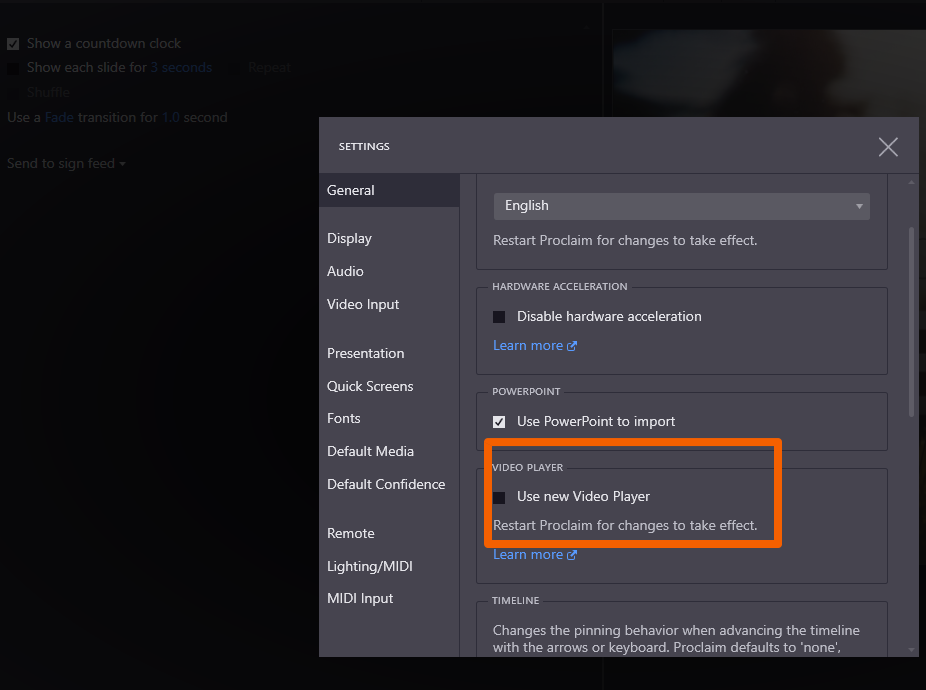
Task: Select MIDI Input in the sidebar
Action: coord(360,598)
